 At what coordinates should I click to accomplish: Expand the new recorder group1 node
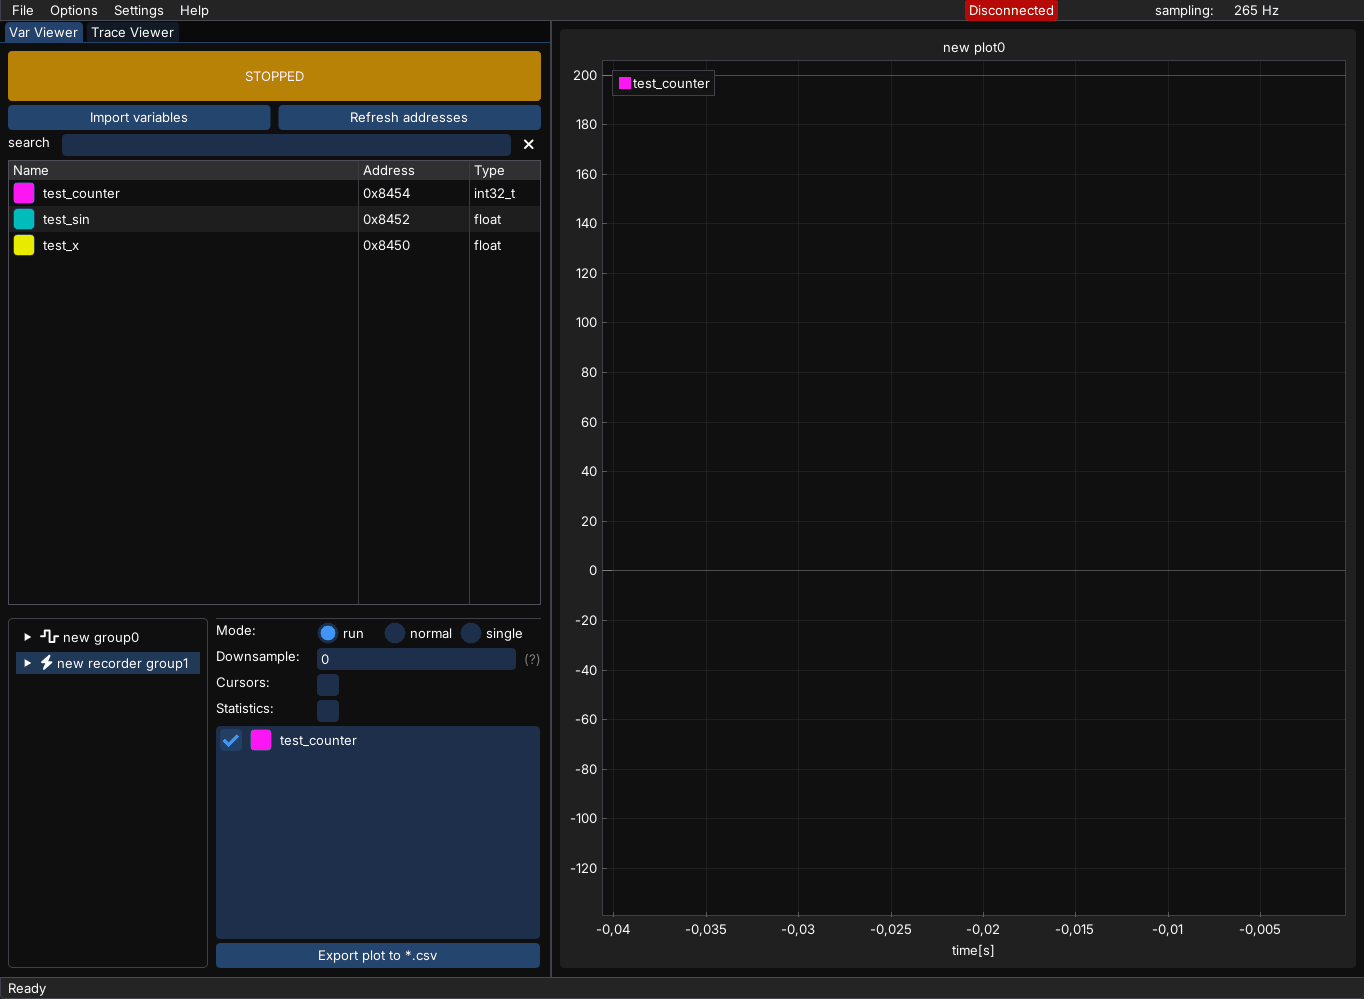click(28, 663)
